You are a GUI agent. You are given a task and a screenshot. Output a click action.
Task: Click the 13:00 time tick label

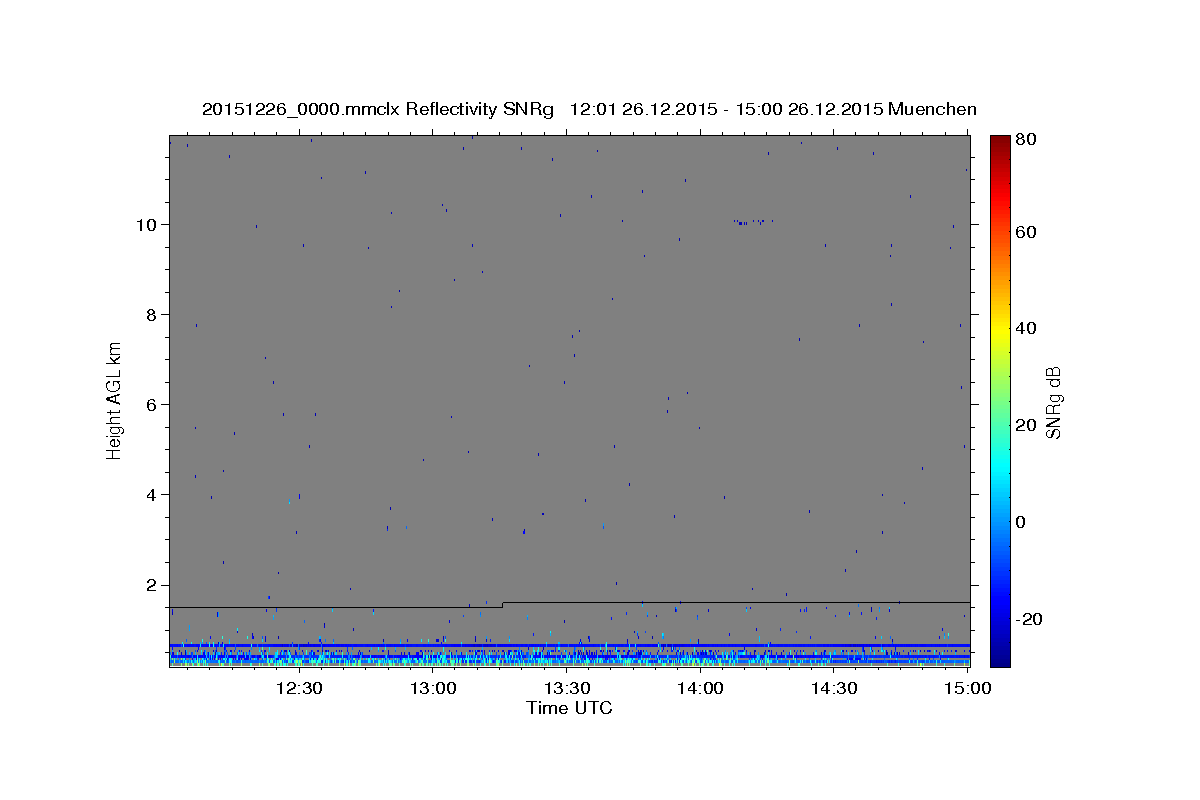[433, 688]
